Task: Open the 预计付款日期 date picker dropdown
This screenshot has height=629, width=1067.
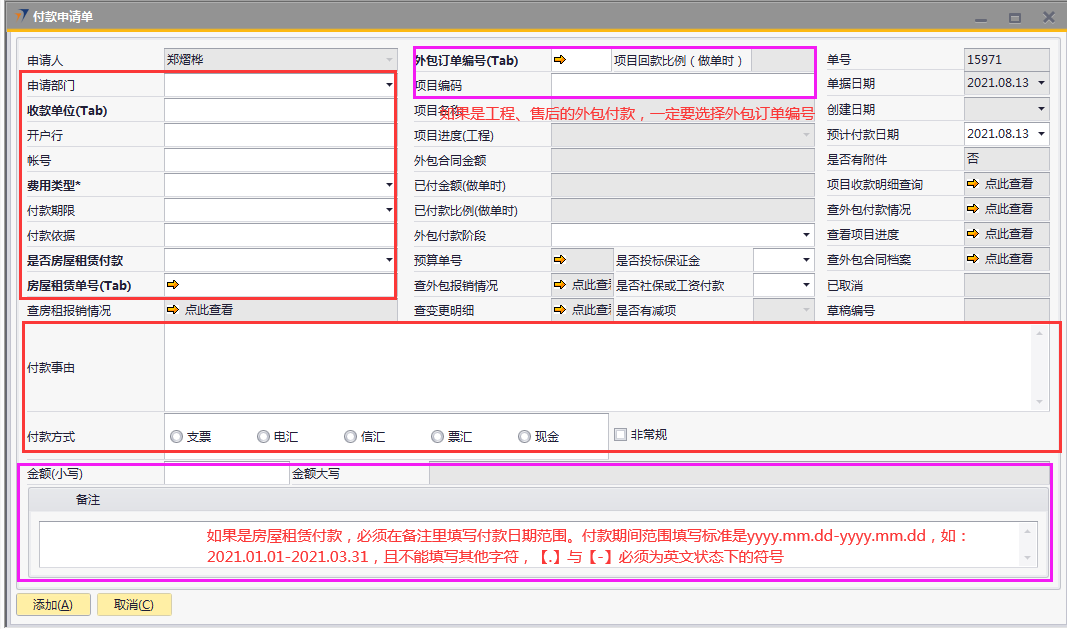Action: 1042,134
